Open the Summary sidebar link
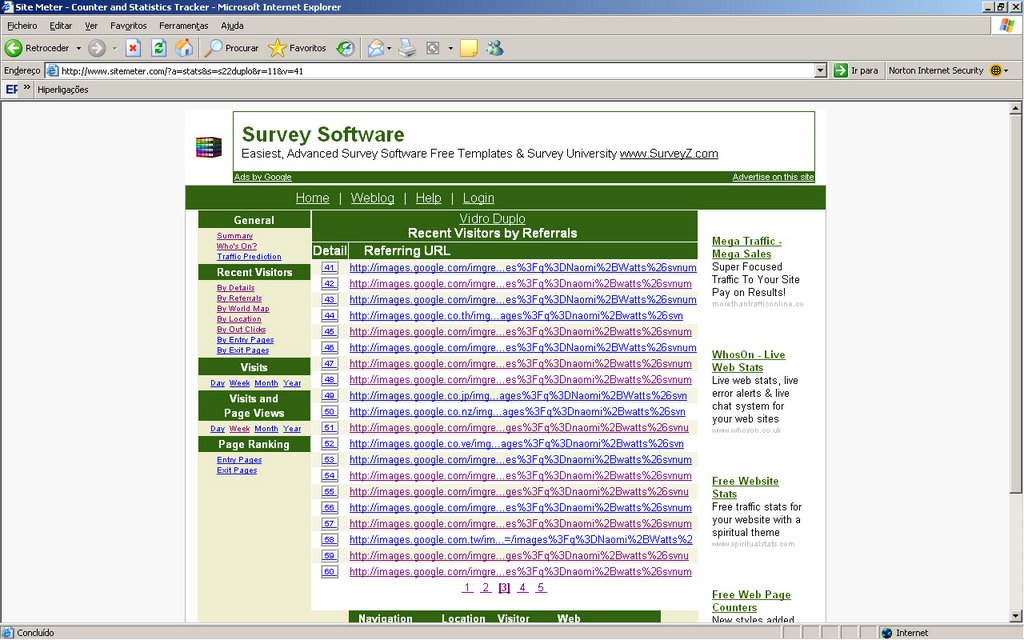Image resolution: width=1024 pixels, height=640 pixels. tap(234, 236)
